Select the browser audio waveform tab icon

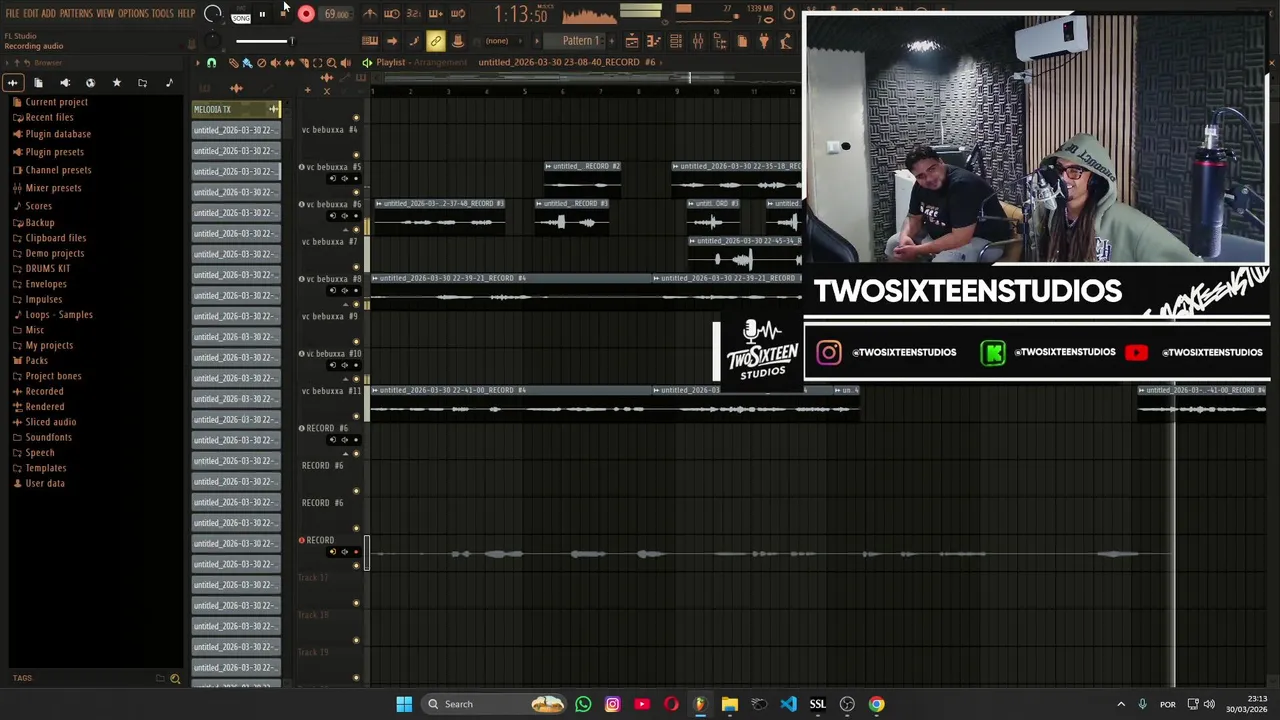[x=12, y=83]
